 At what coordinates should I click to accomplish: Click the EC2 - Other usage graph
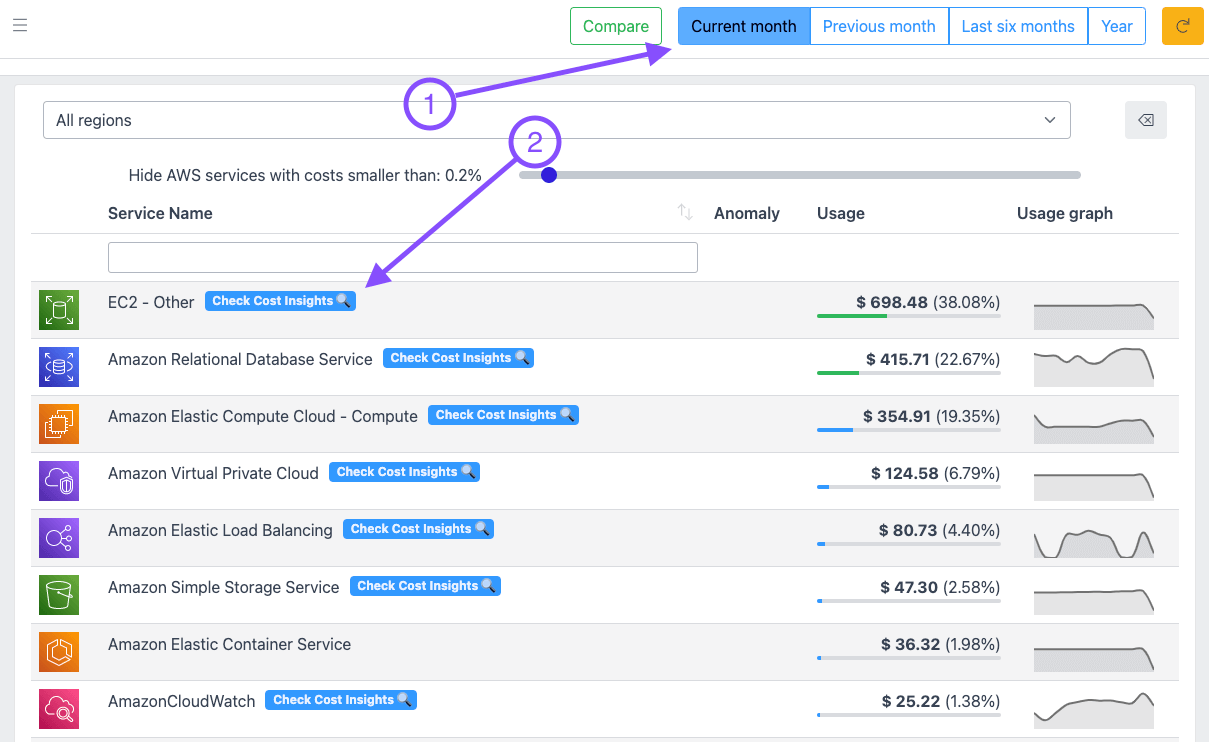click(x=1094, y=316)
